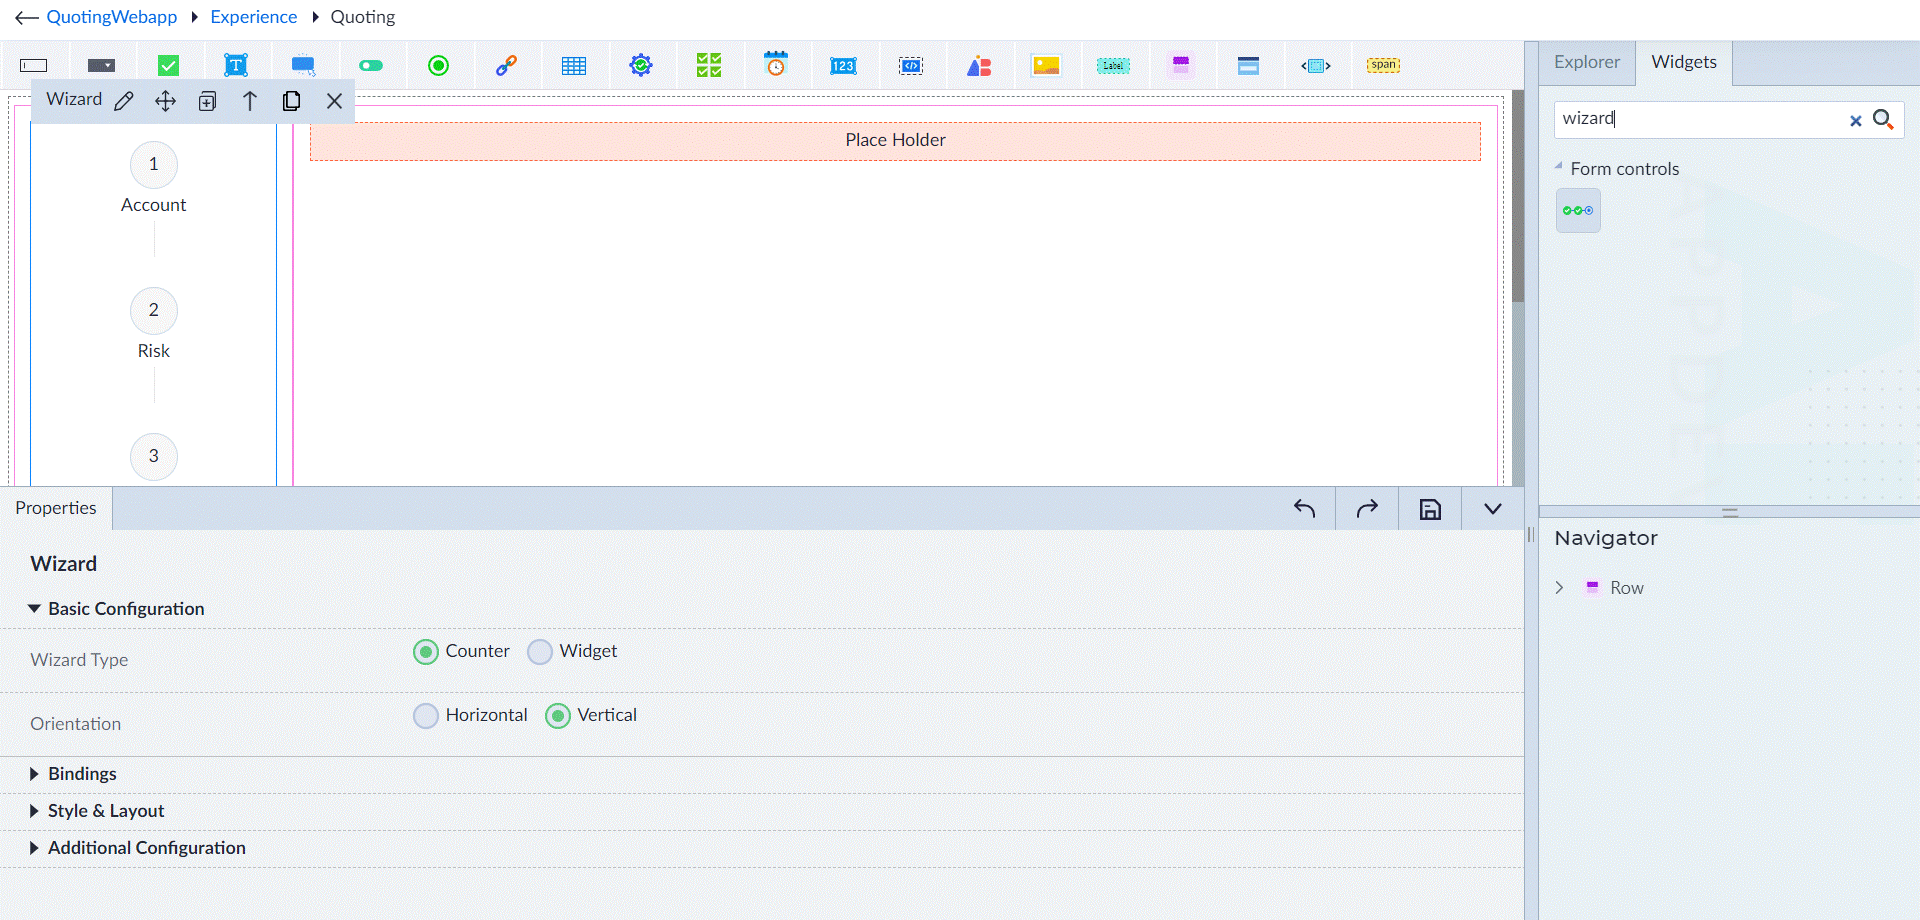Pick the text input widget icon

click(x=34, y=66)
